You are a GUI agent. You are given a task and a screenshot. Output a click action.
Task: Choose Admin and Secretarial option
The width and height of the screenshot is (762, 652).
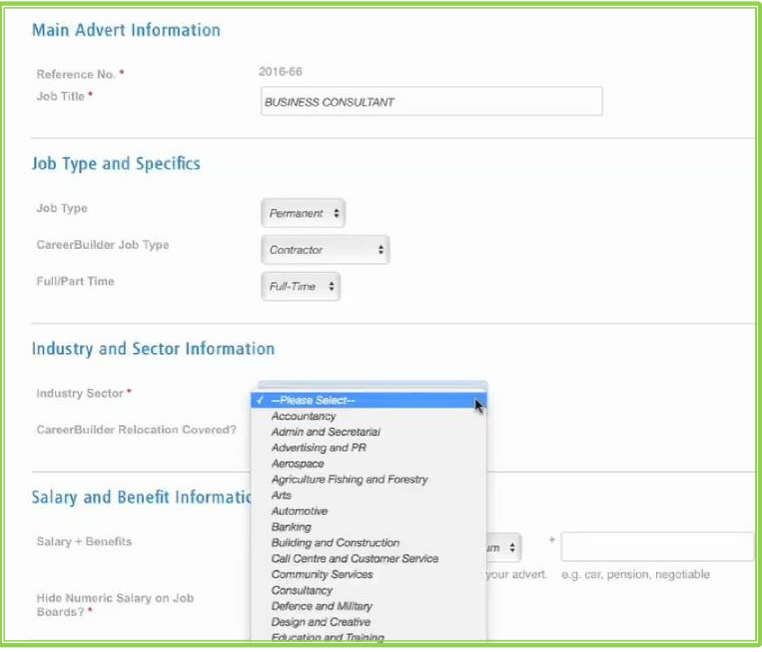(325, 432)
